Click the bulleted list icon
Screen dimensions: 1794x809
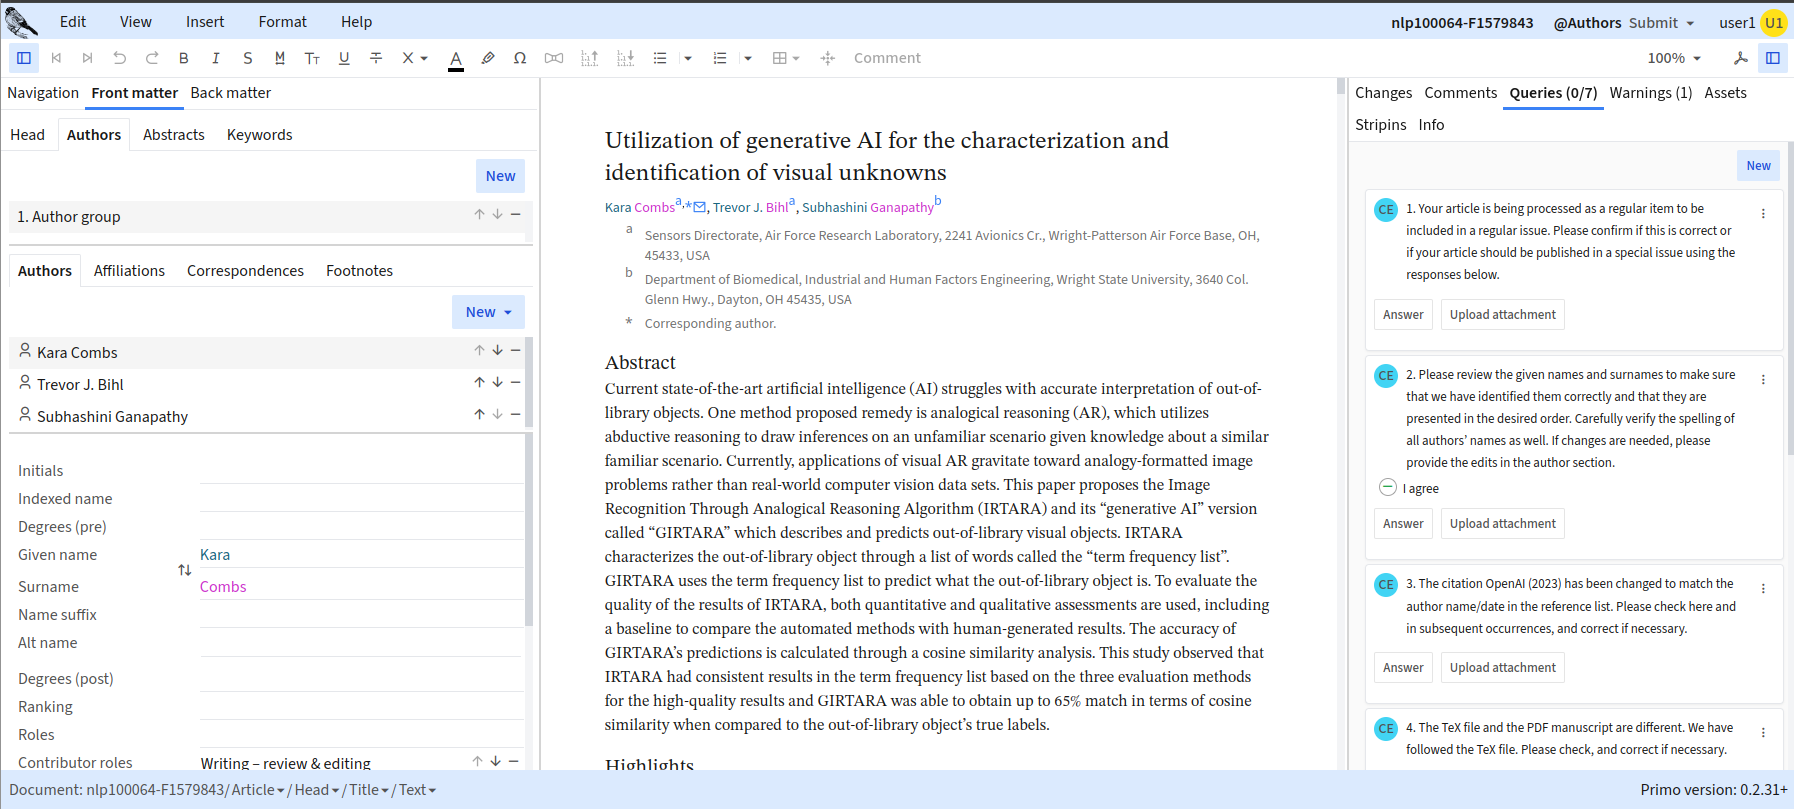660,58
